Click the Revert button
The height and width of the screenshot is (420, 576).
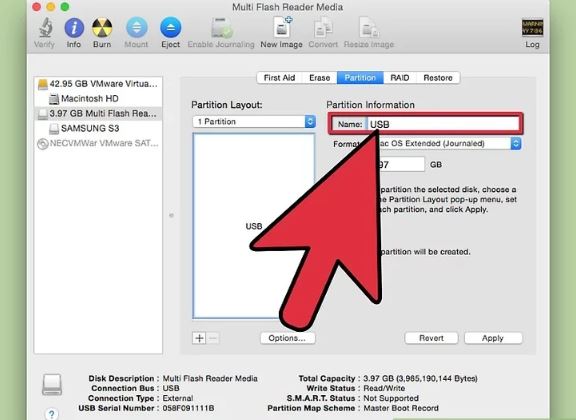(431, 338)
